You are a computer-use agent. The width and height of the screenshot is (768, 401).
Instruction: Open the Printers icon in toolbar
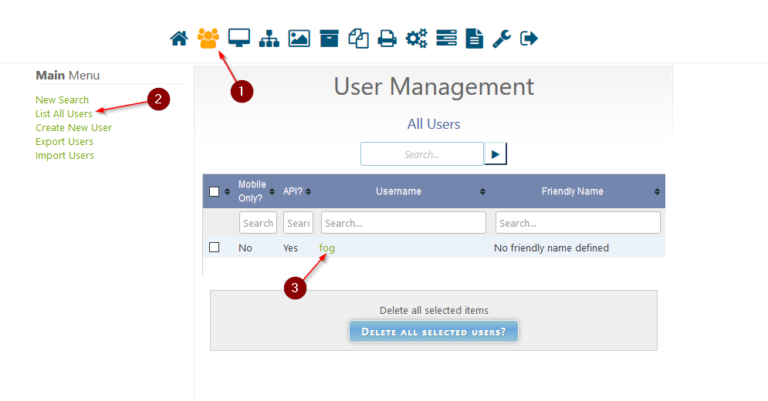pos(387,39)
